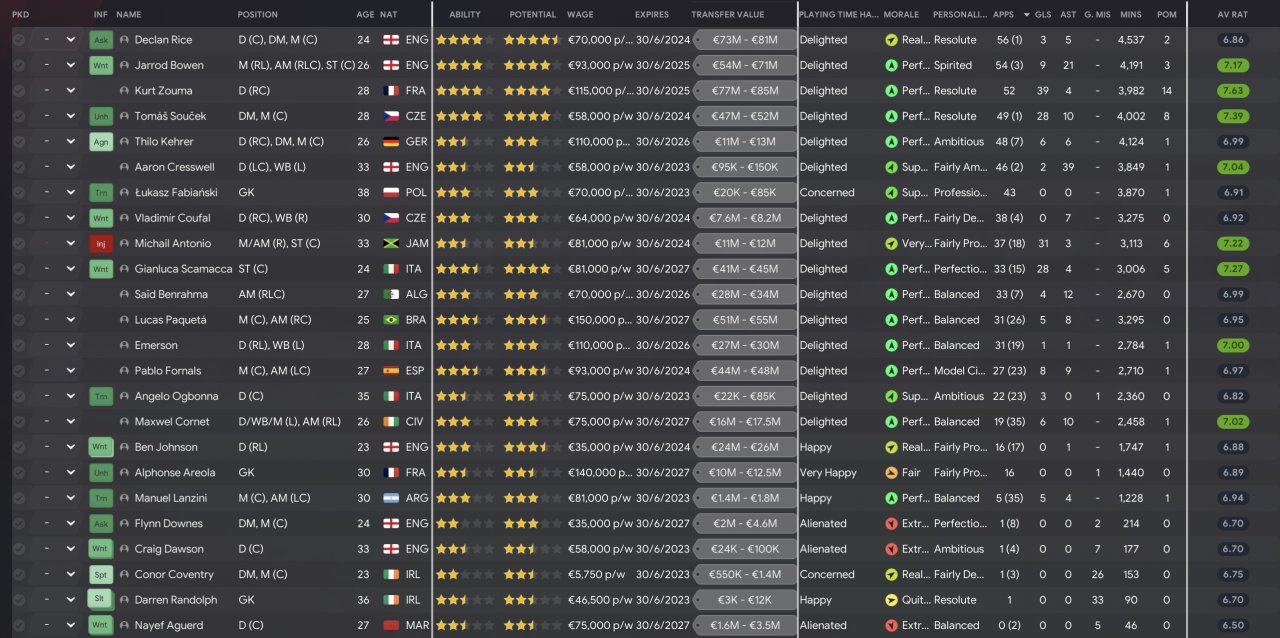The width and height of the screenshot is (1280, 638).
Task: Click Thilo Kehrer's 'Agn' status icon
Action: tap(101, 142)
